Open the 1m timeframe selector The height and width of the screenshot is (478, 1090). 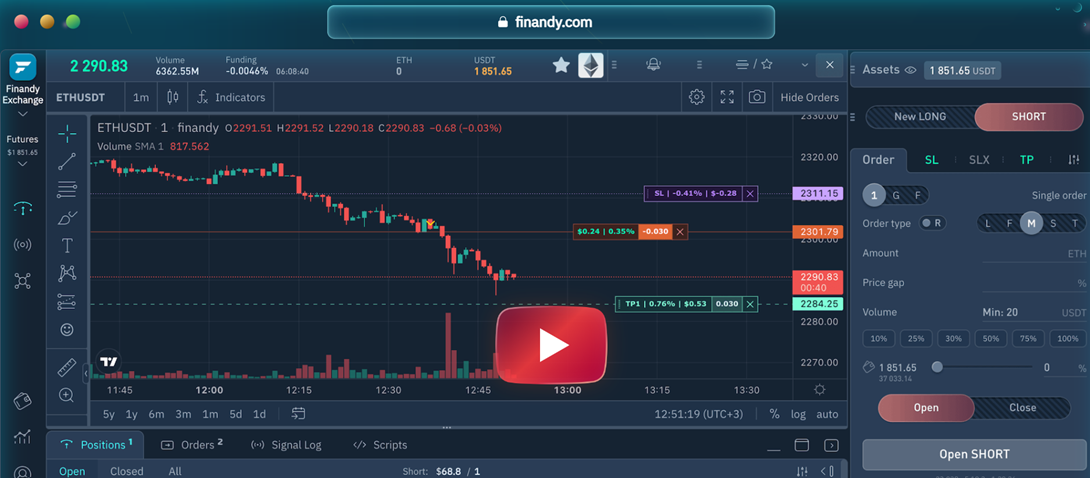coord(141,97)
